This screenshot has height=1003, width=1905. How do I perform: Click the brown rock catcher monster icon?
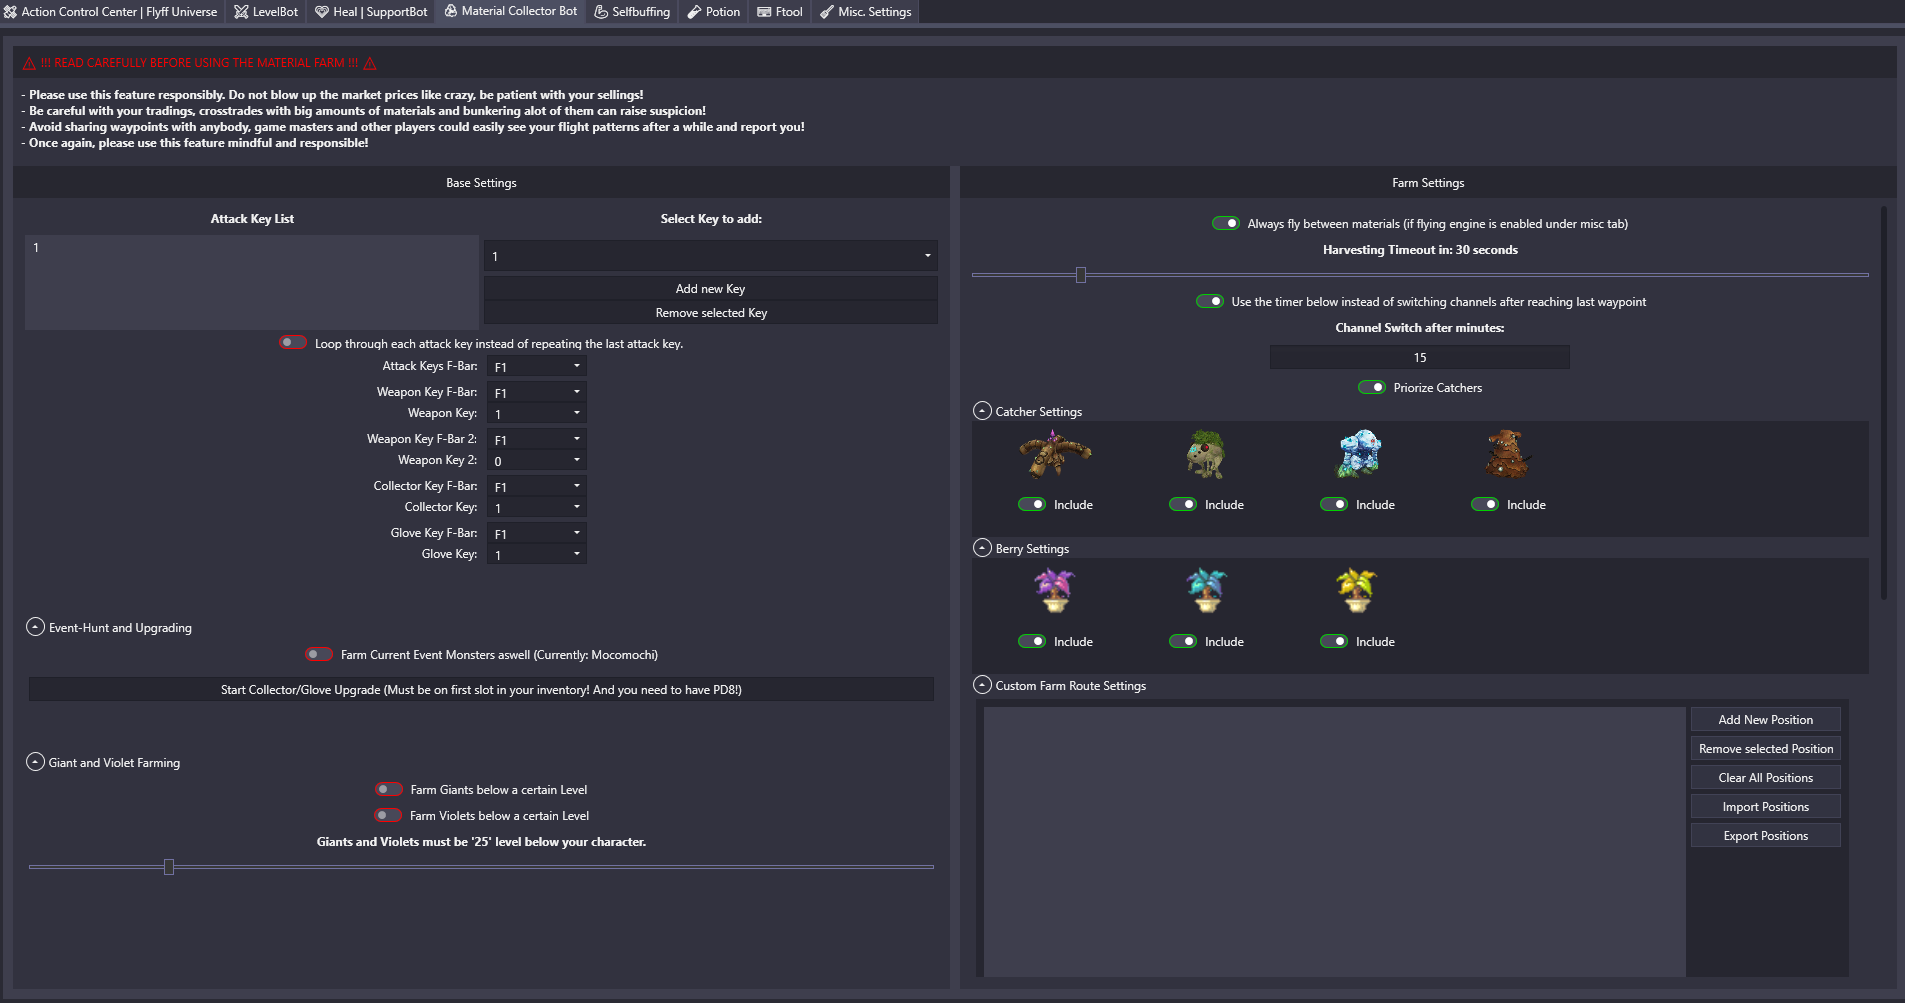(1506, 455)
